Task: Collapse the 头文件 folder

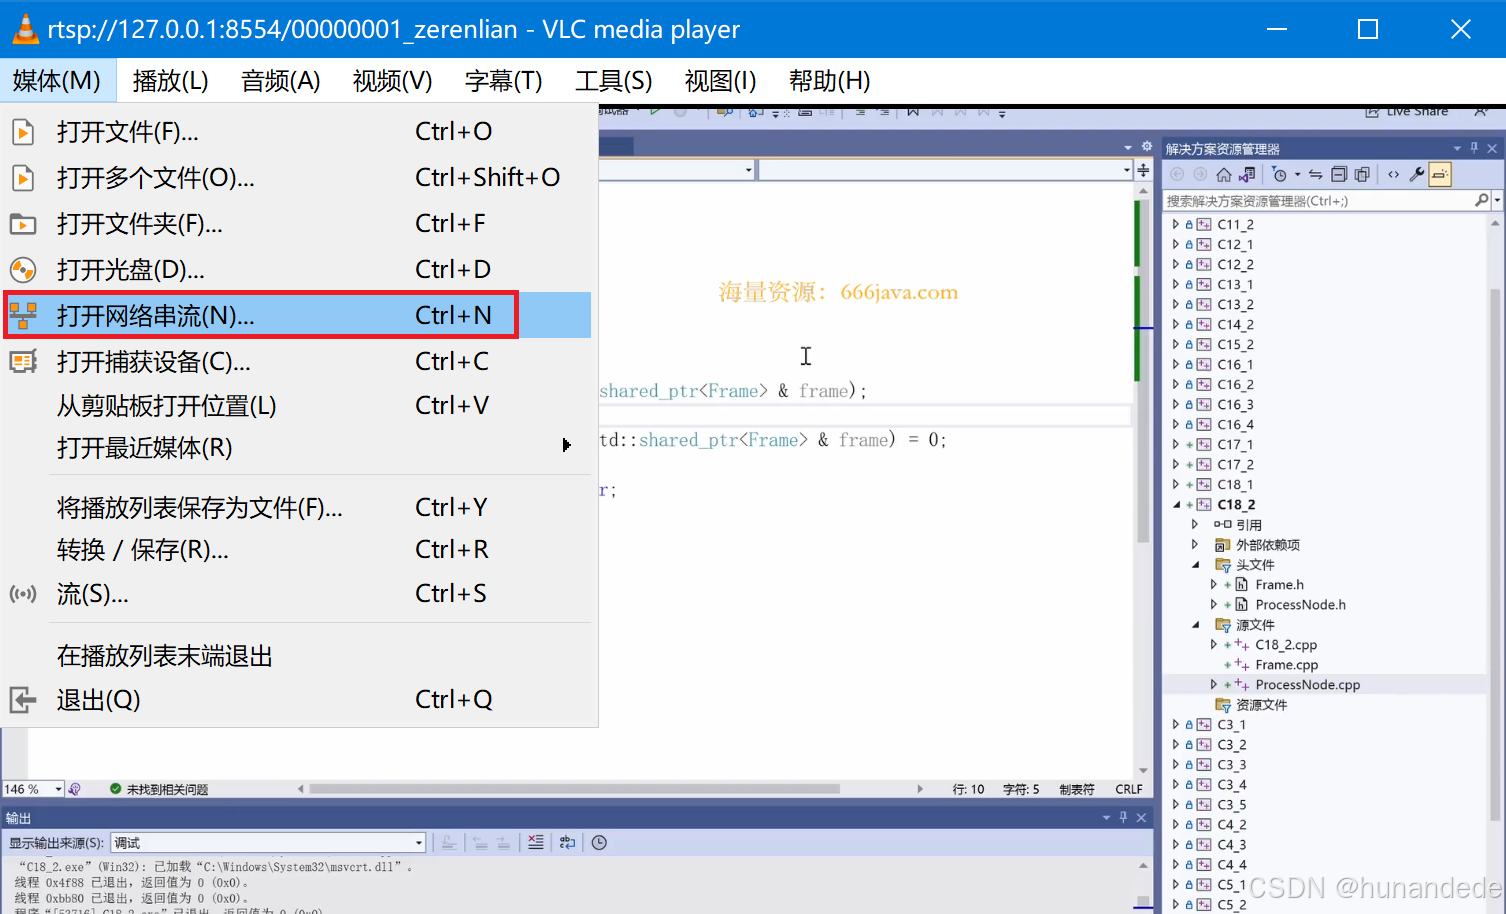Action: click(1195, 565)
